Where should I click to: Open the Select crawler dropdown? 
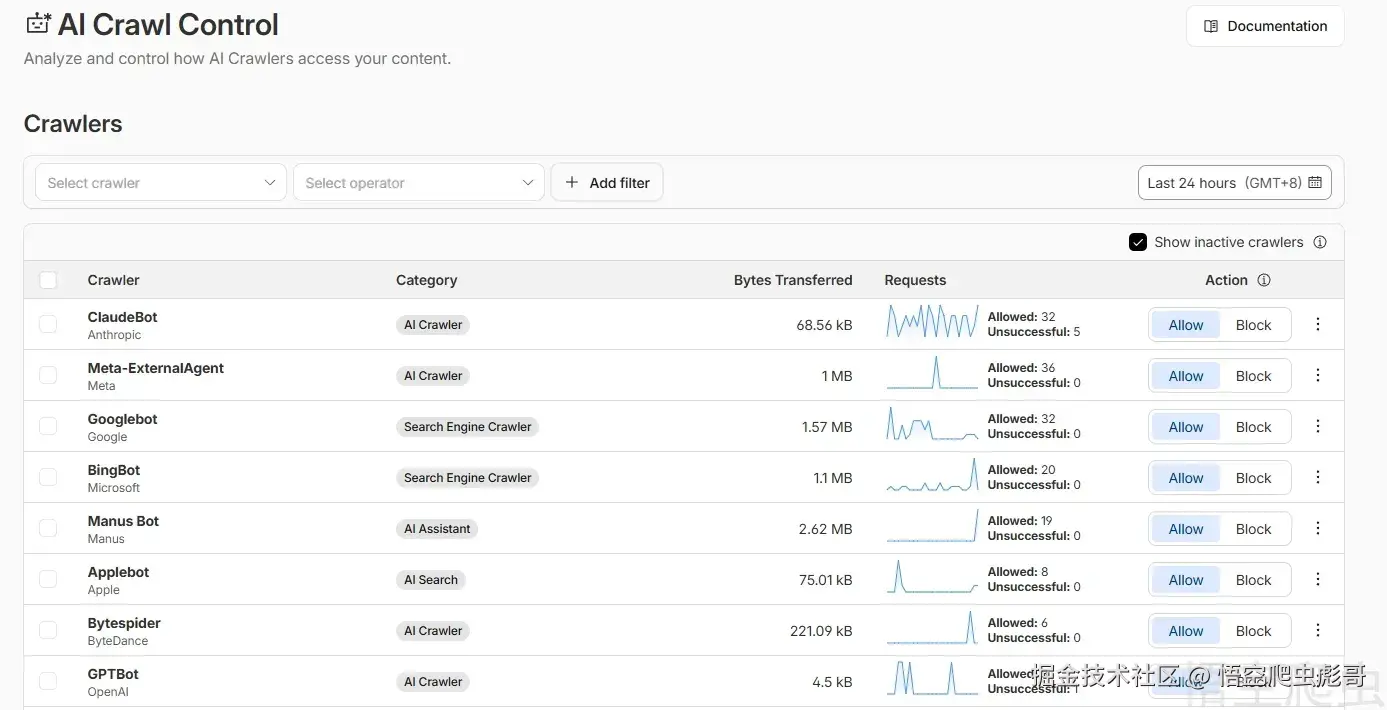[x=161, y=183]
